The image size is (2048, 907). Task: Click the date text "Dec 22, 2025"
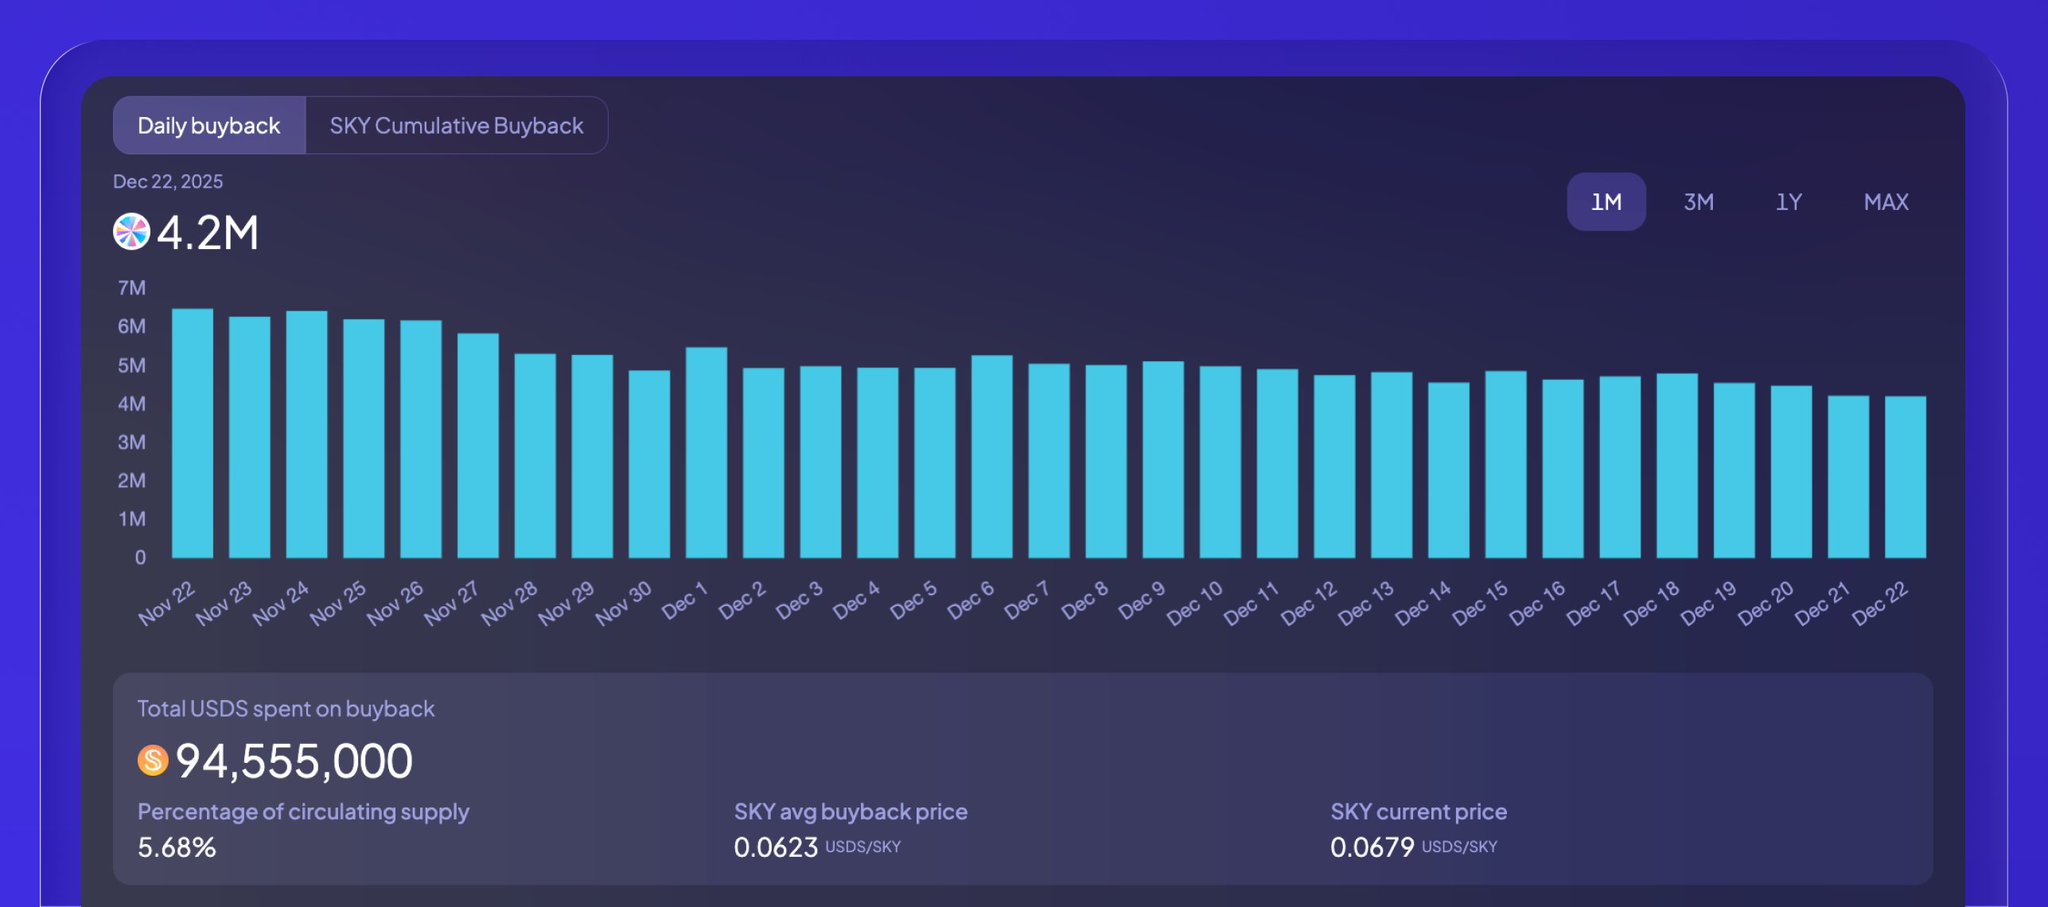pyautogui.click(x=168, y=182)
